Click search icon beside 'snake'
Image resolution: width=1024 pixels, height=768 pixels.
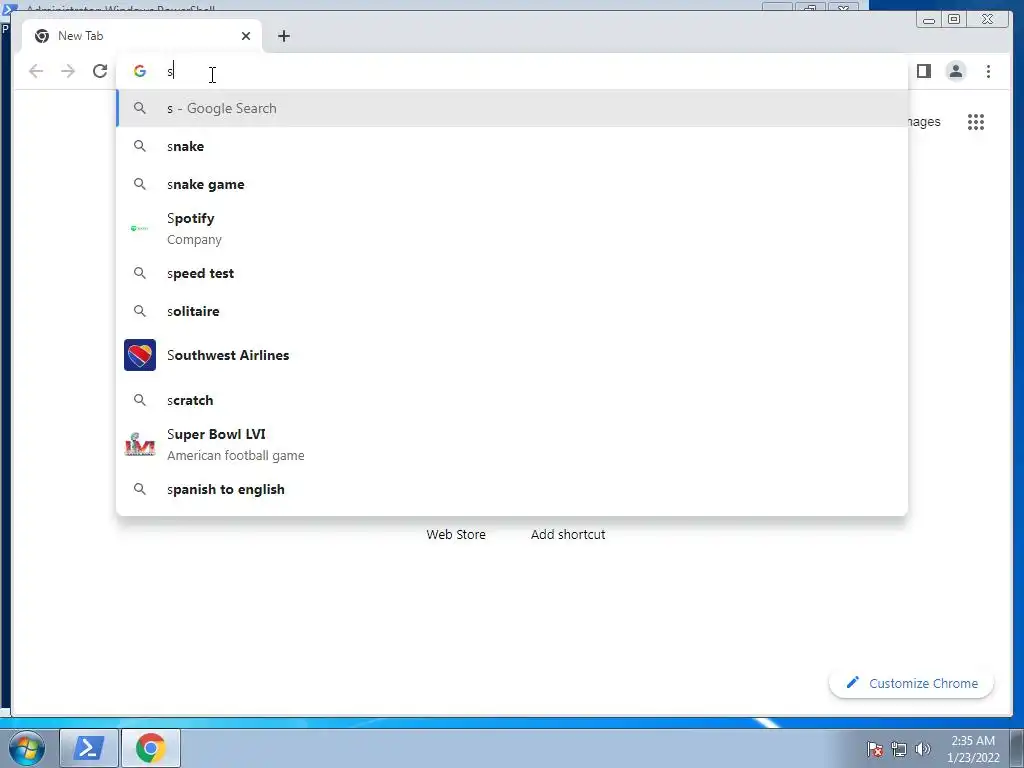point(140,146)
